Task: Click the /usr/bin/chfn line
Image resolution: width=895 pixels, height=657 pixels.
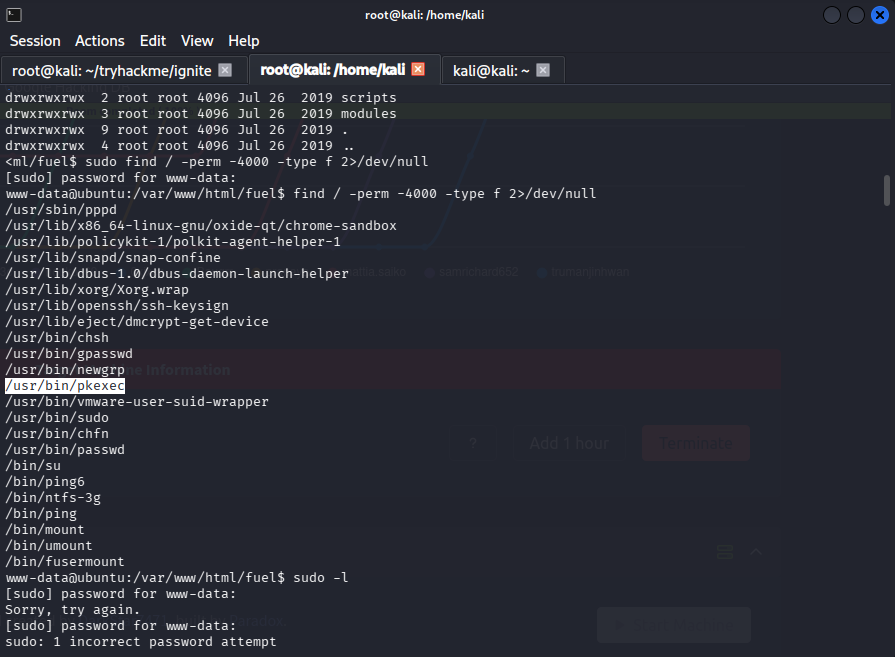Action: pos(57,434)
